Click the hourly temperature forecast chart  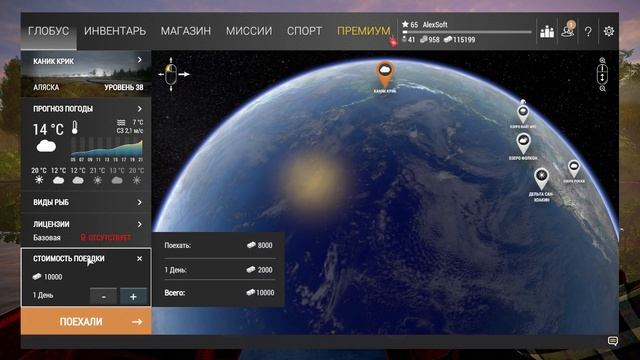(x=107, y=148)
